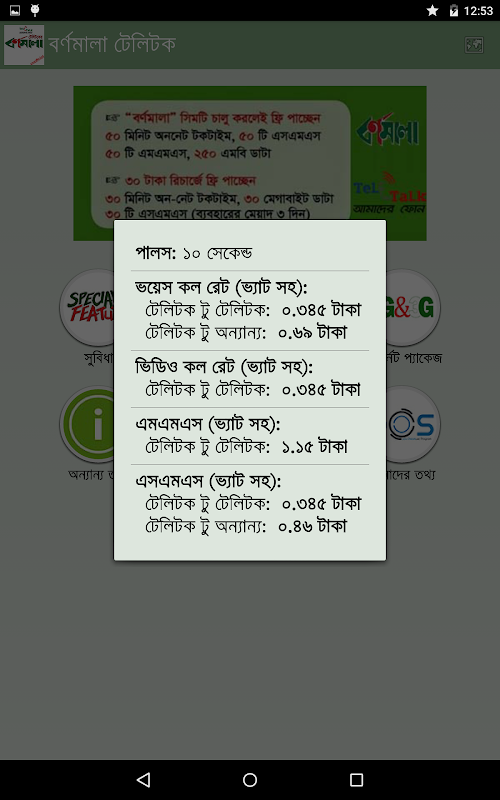
Task: Tap the বর্ণমালা টেলিটক title text
Action: (x=112, y=44)
